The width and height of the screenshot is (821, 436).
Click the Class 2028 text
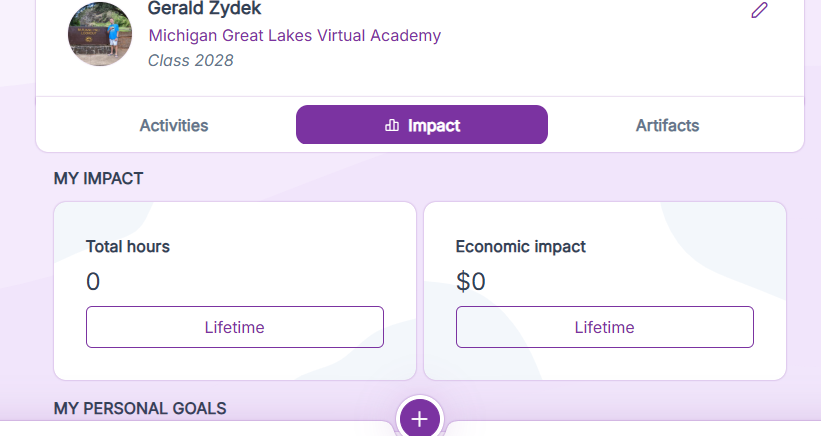(190, 60)
